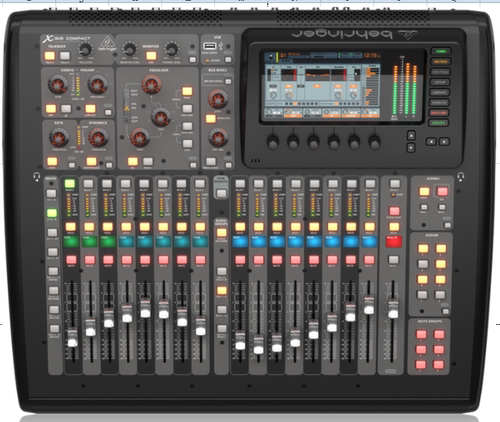Screen dimensions: 500x422
Task: Toggle Mute on the first channel strip
Action: pos(71,260)
